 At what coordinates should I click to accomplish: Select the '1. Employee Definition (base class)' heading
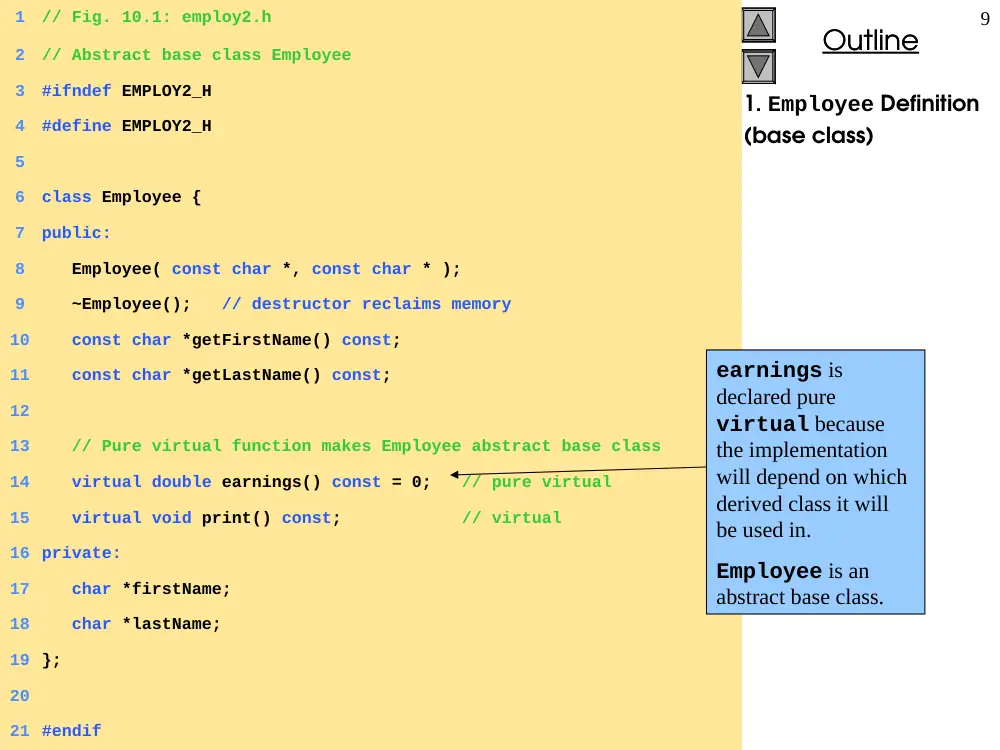[x=861, y=119]
